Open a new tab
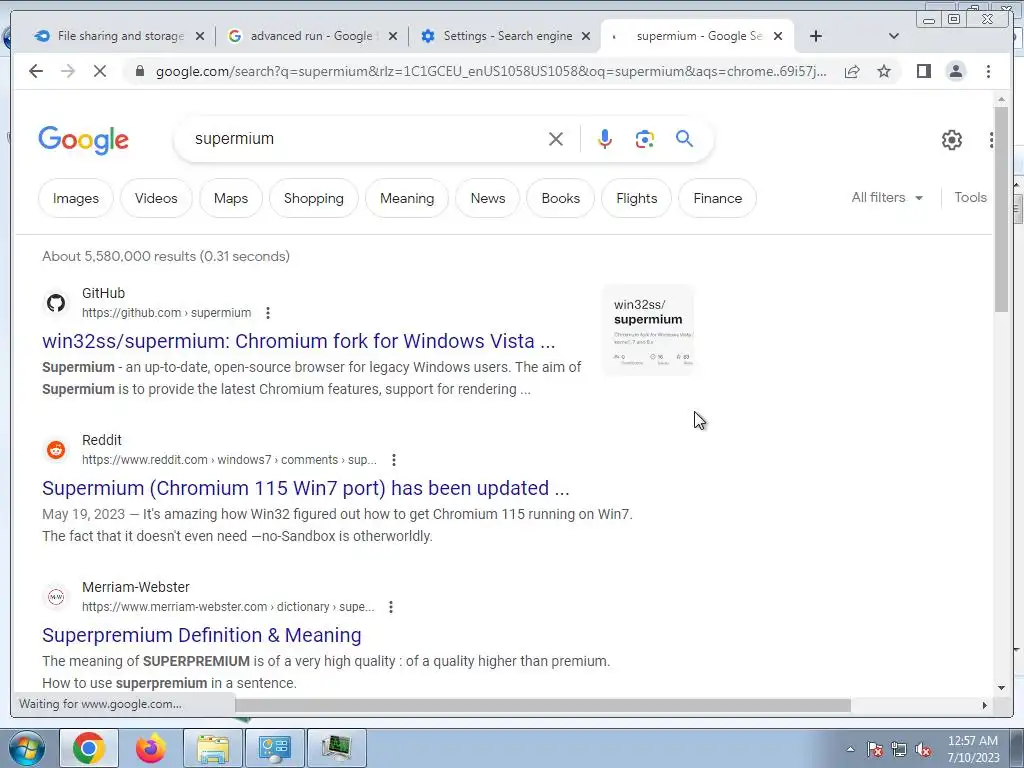The image size is (1024, 768). point(816,36)
